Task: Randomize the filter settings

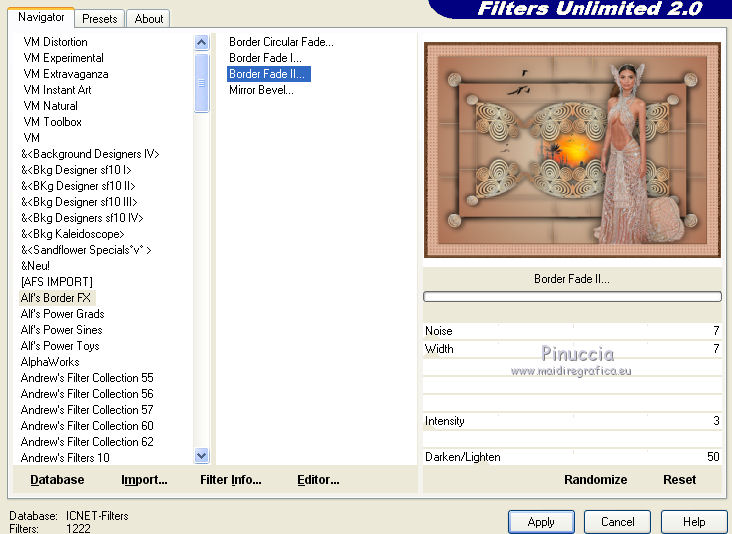Action: [x=595, y=480]
